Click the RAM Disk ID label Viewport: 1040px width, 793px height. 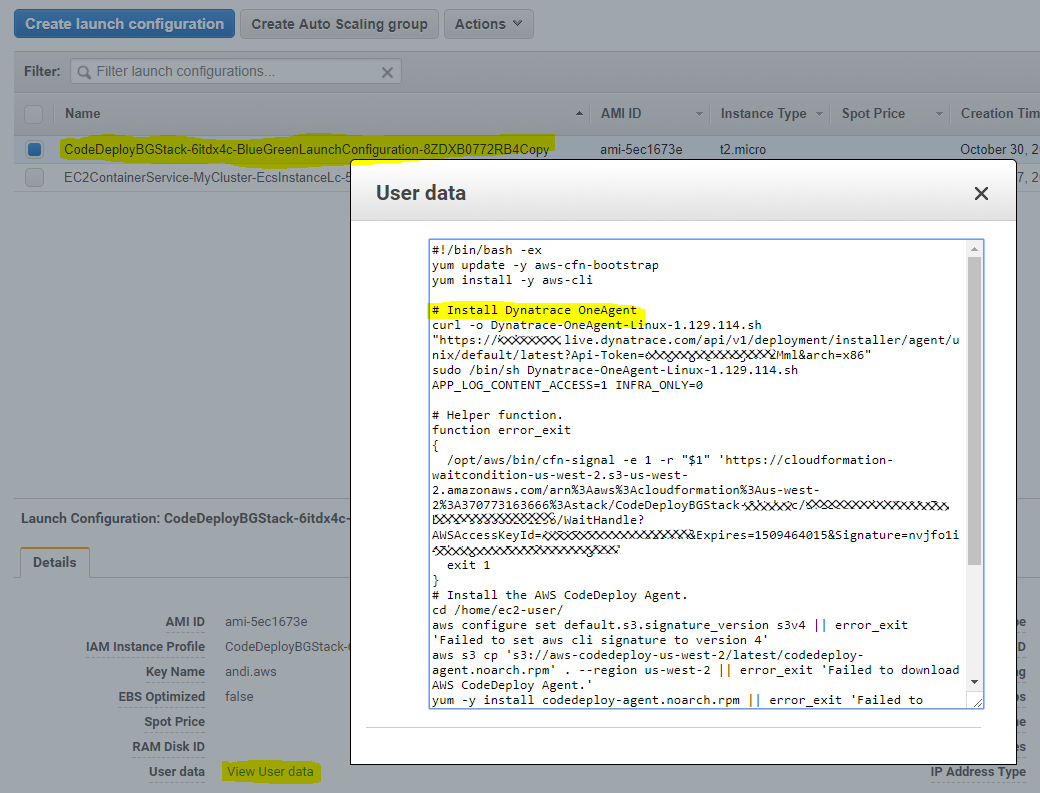[x=168, y=747]
